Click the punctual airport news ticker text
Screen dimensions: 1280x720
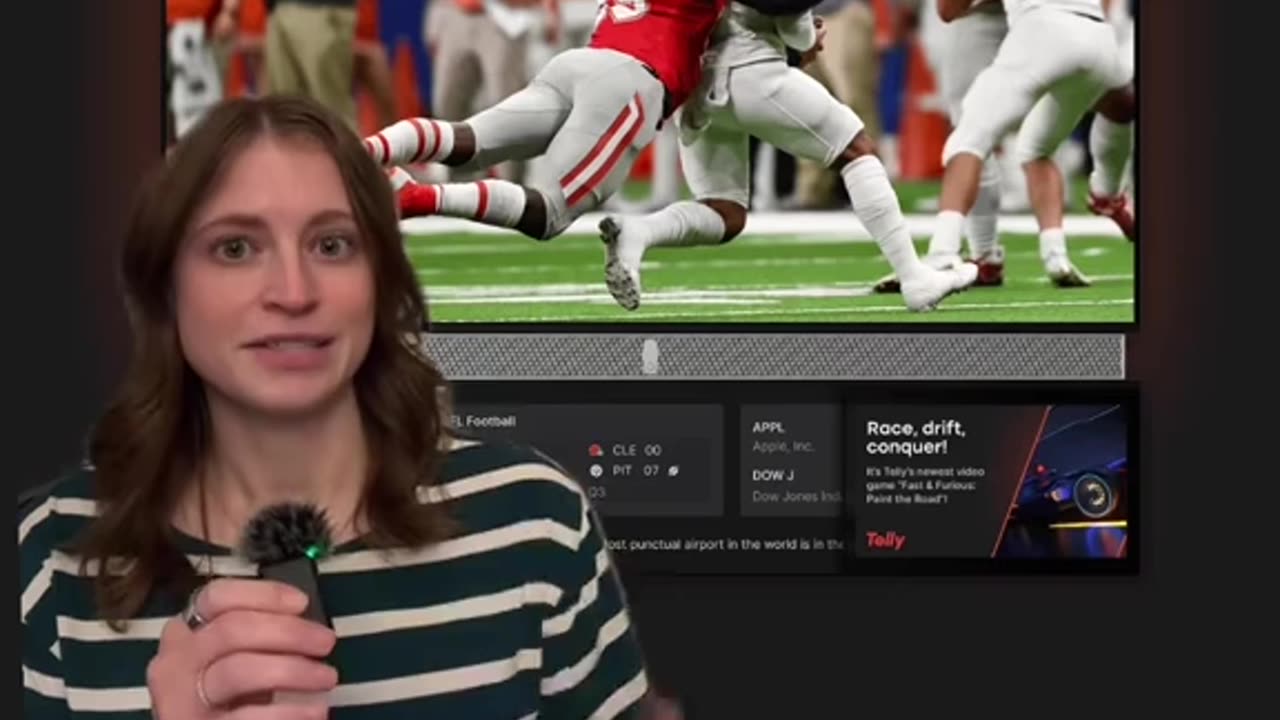point(723,545)
